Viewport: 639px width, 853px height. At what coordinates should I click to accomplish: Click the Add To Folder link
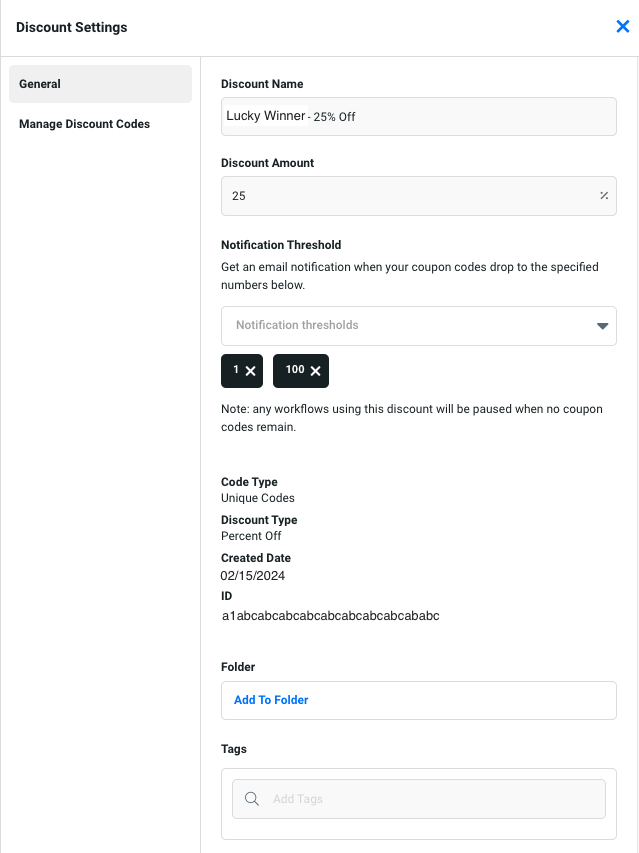click(271, 700)
